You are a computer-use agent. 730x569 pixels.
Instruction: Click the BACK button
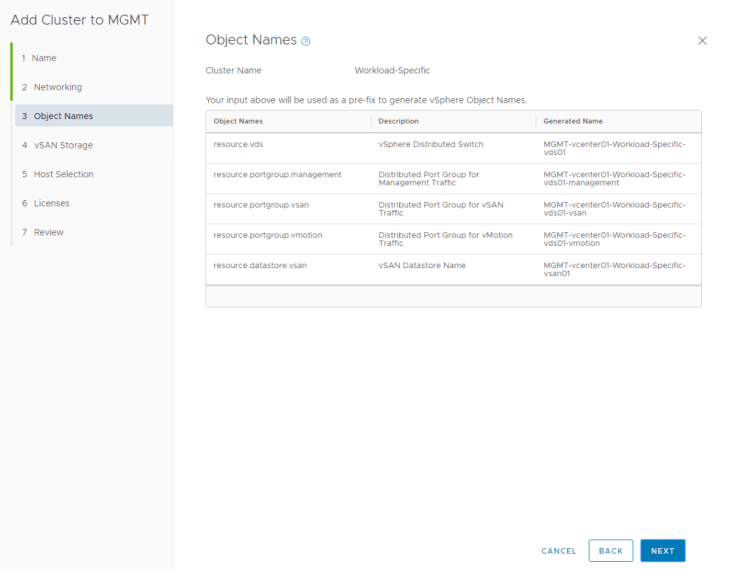(611, 551)
